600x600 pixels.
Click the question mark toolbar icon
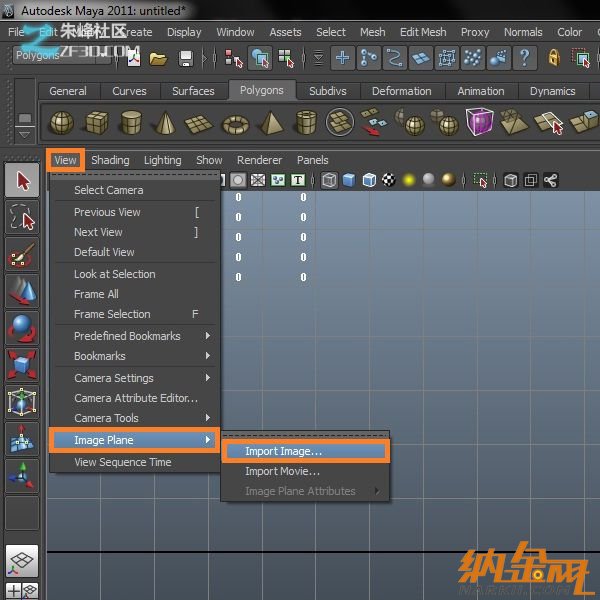coord(525,58)
